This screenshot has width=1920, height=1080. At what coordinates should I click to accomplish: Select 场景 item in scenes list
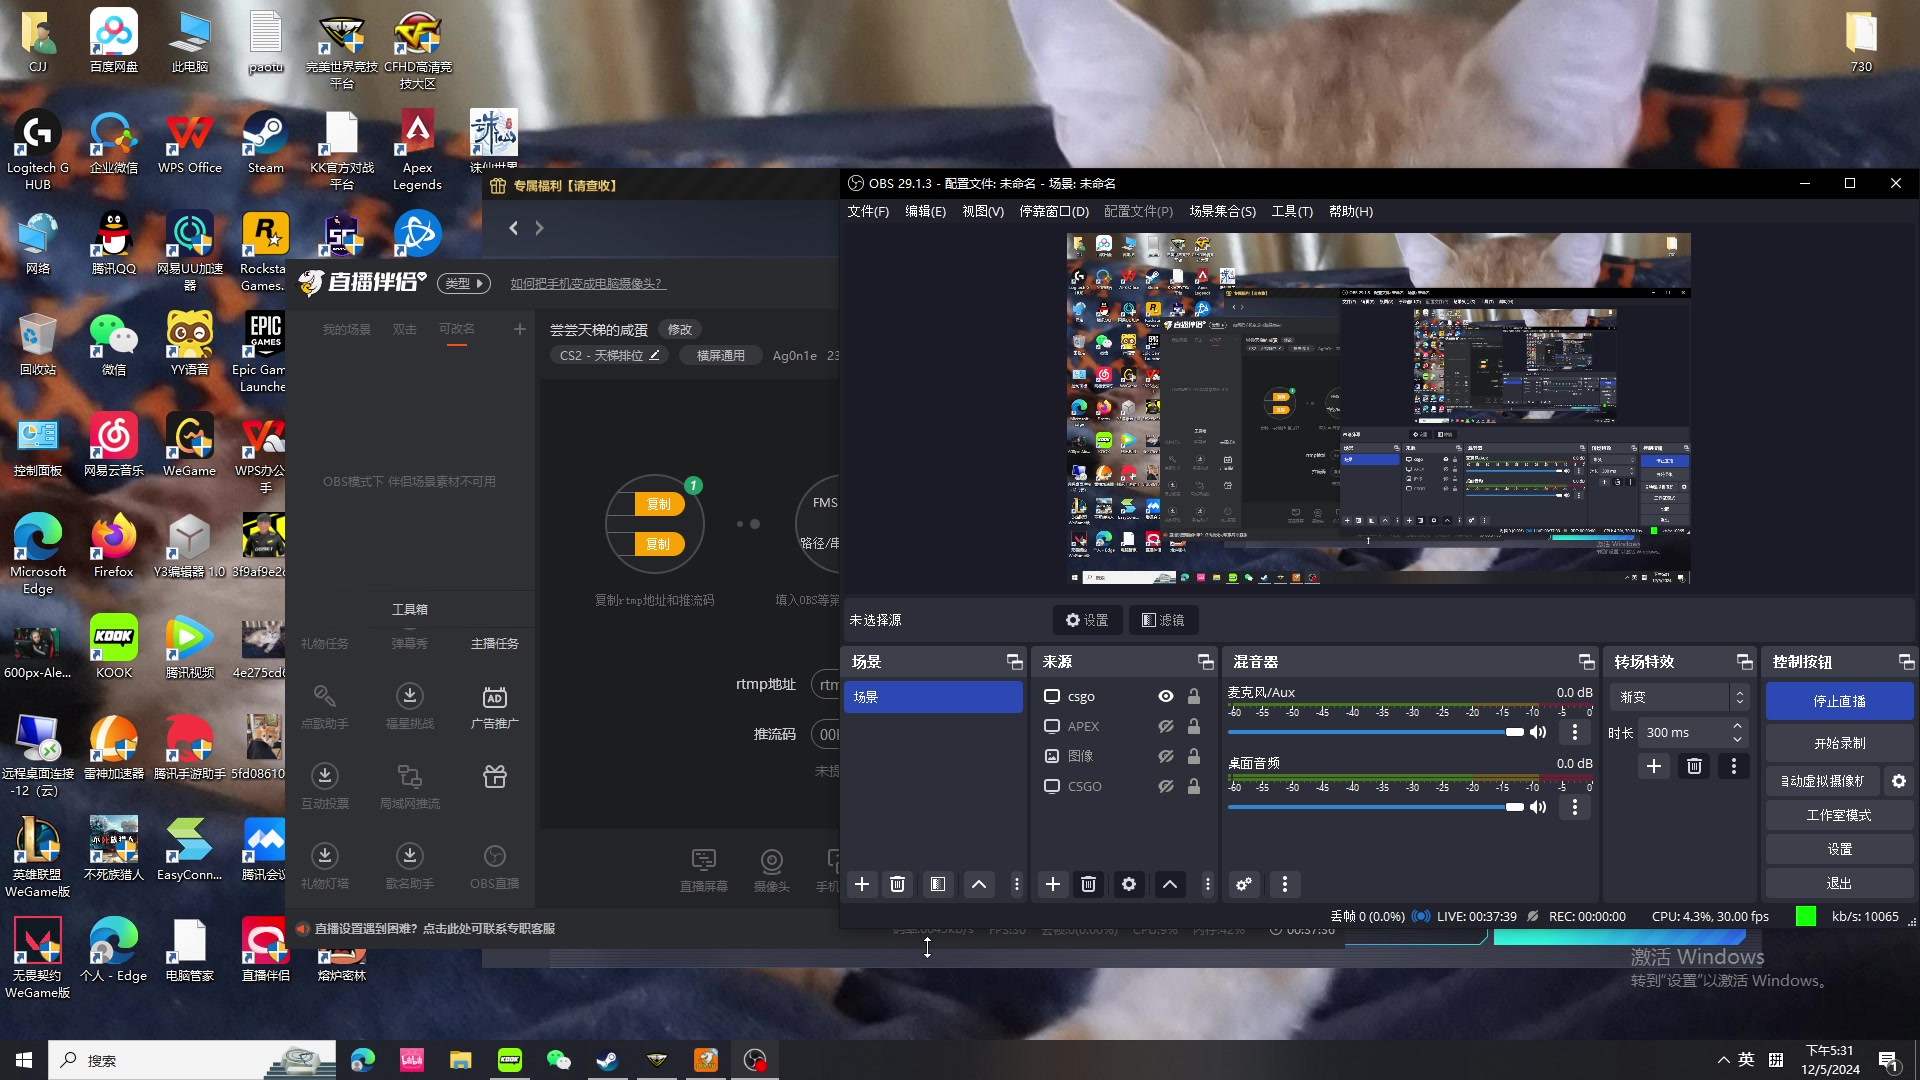pyautogui.click(x=933, y=697)
